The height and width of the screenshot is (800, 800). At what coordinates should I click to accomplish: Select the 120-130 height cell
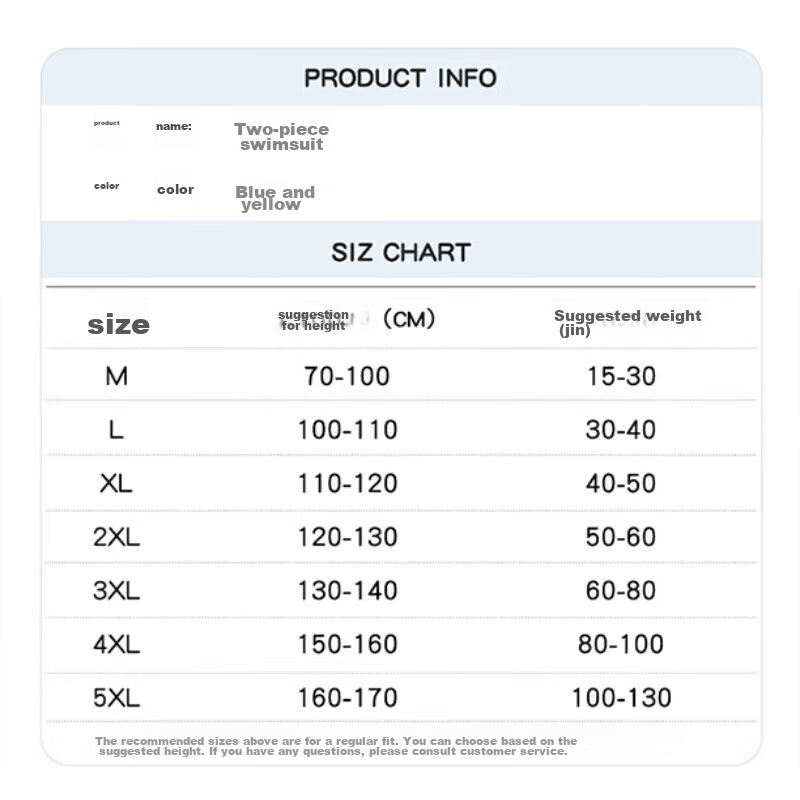(347, 537)
